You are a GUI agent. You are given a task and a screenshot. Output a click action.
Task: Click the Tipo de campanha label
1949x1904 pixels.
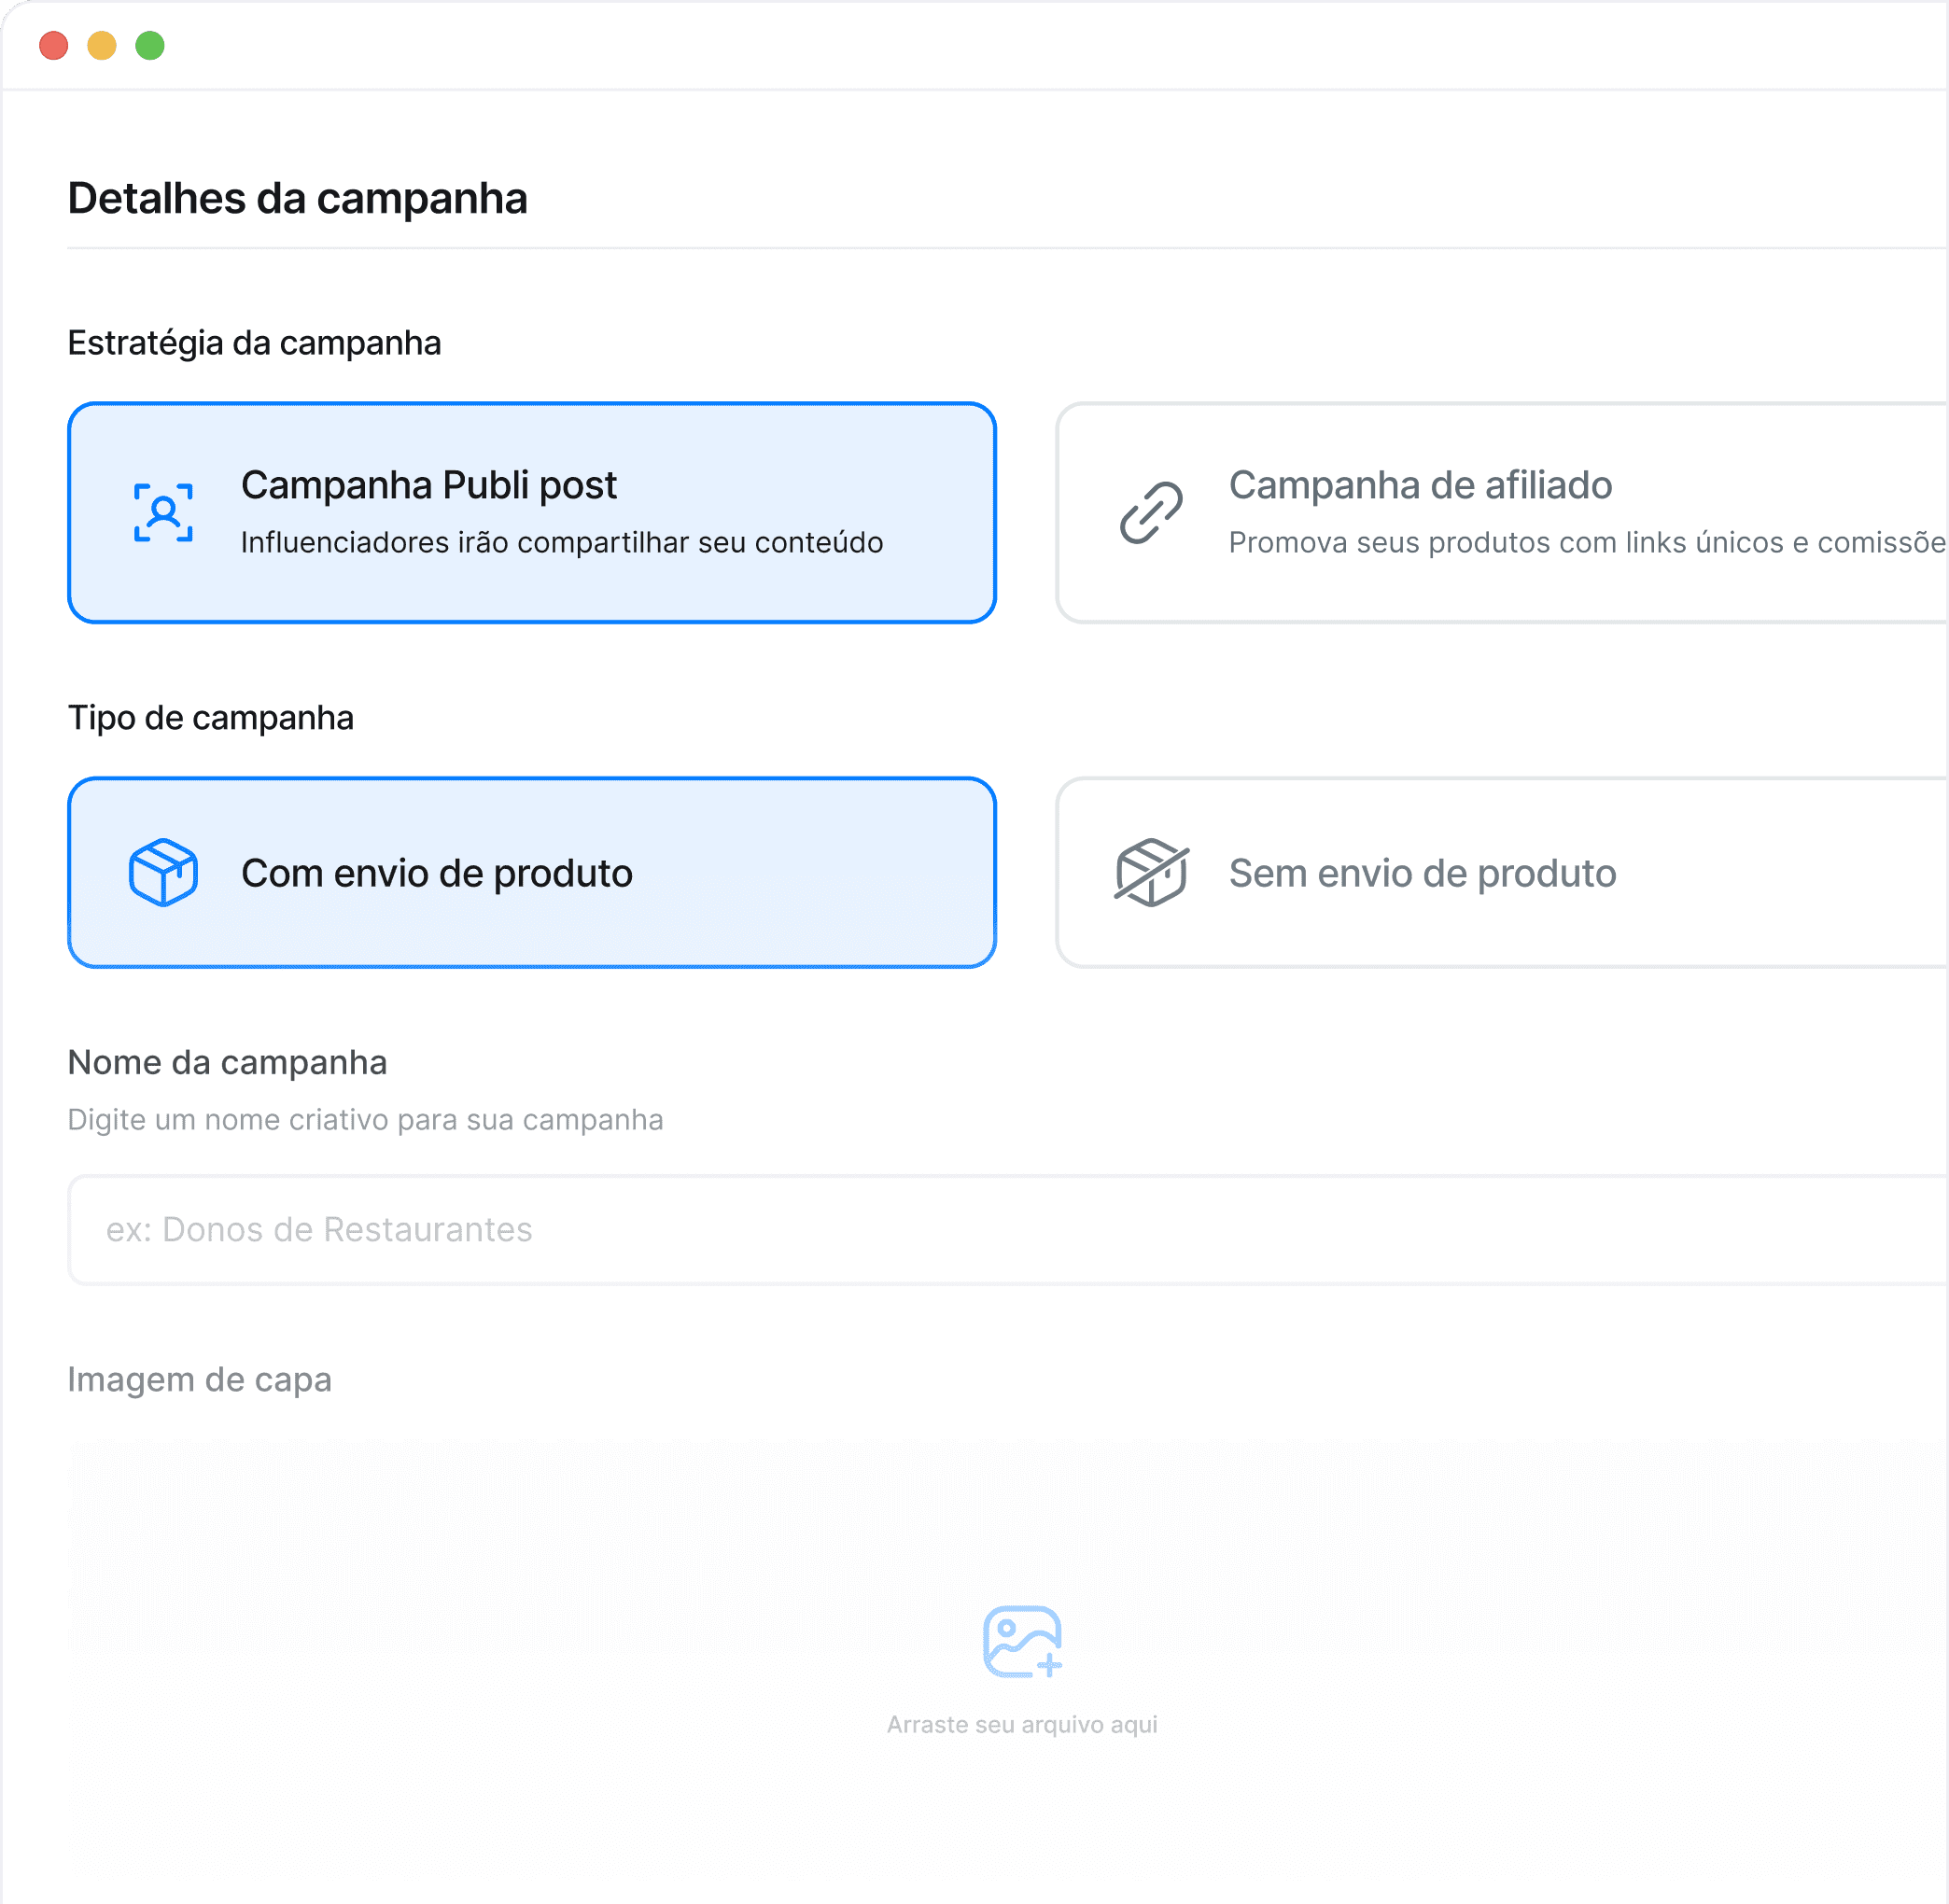(211, 718)
